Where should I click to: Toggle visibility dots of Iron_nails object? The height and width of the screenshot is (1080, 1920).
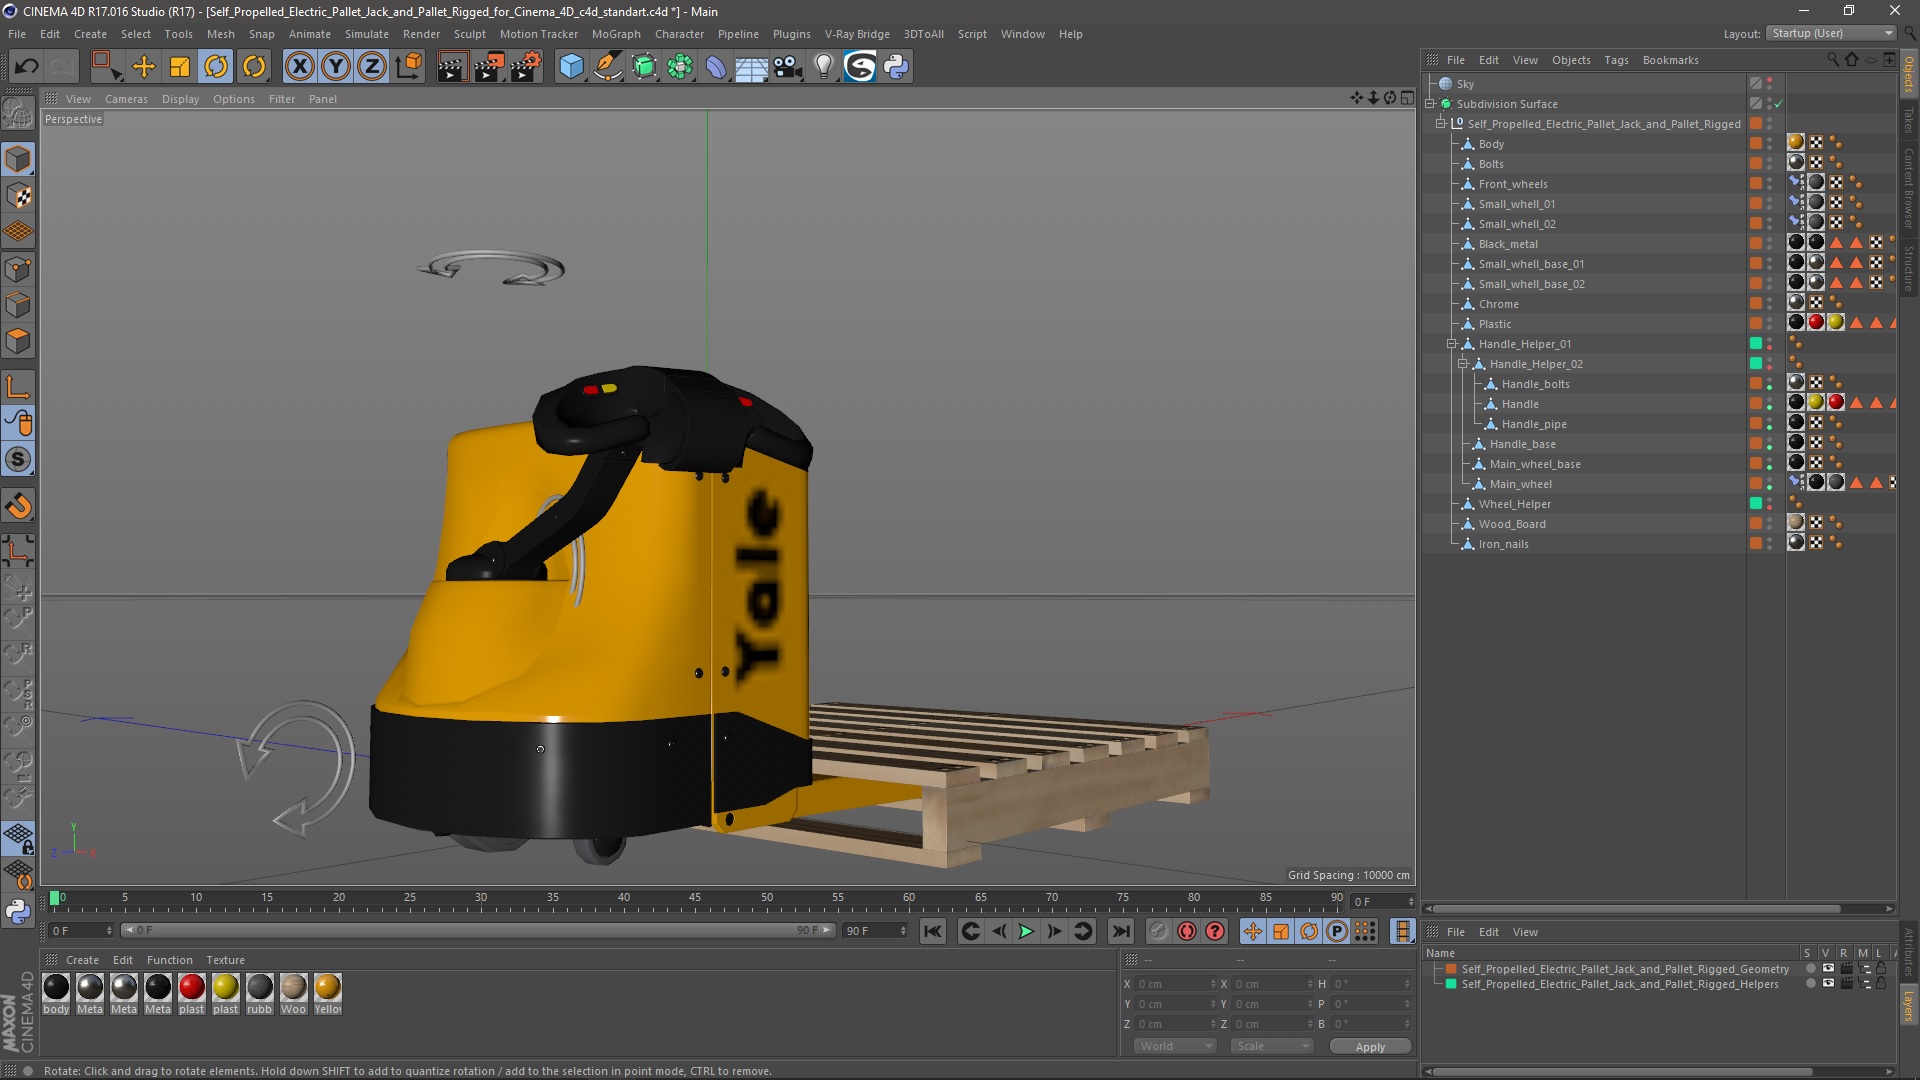coord(1769,544)
